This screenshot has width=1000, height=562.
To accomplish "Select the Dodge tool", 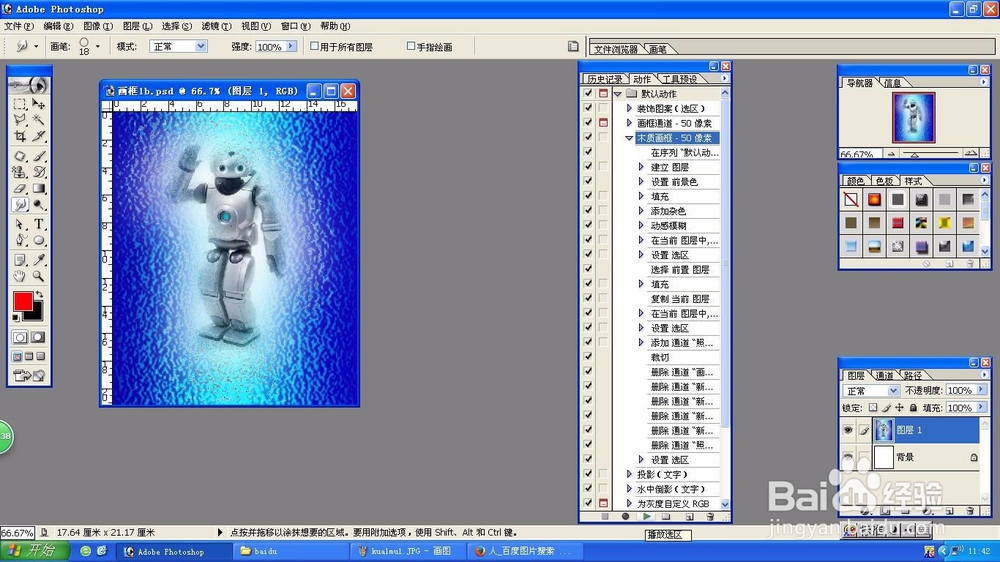I will pos(39,205).
